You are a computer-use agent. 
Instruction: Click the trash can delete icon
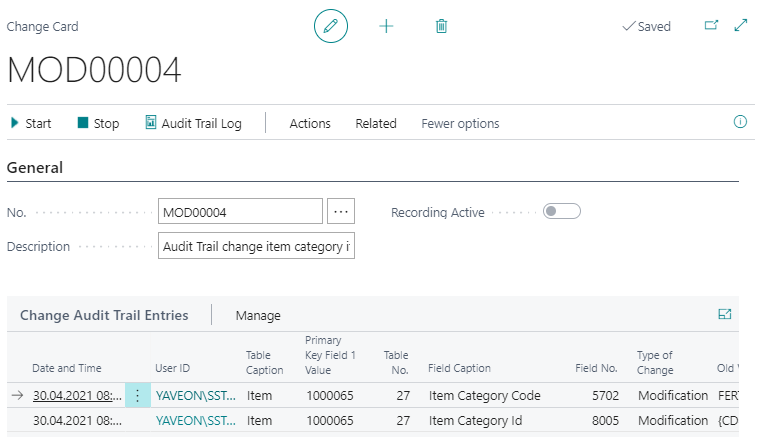coord(441,26)
